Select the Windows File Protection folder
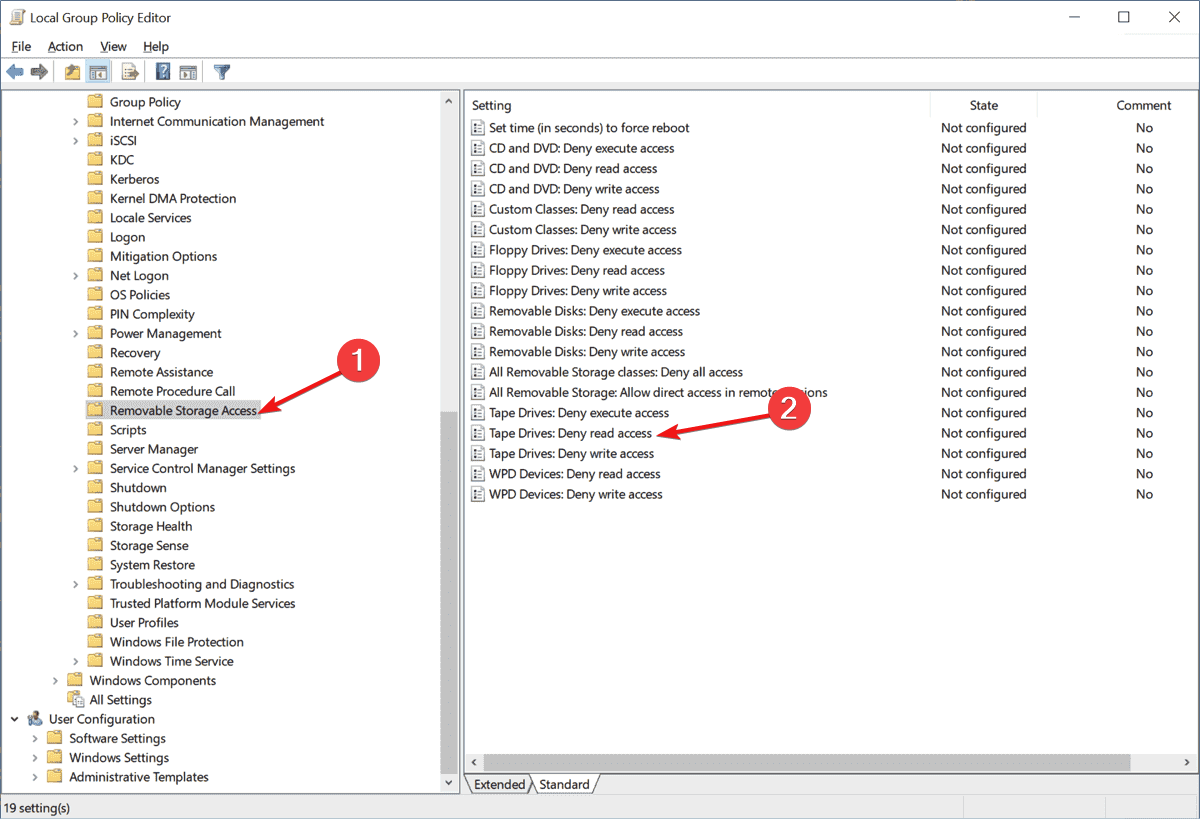 177,642
